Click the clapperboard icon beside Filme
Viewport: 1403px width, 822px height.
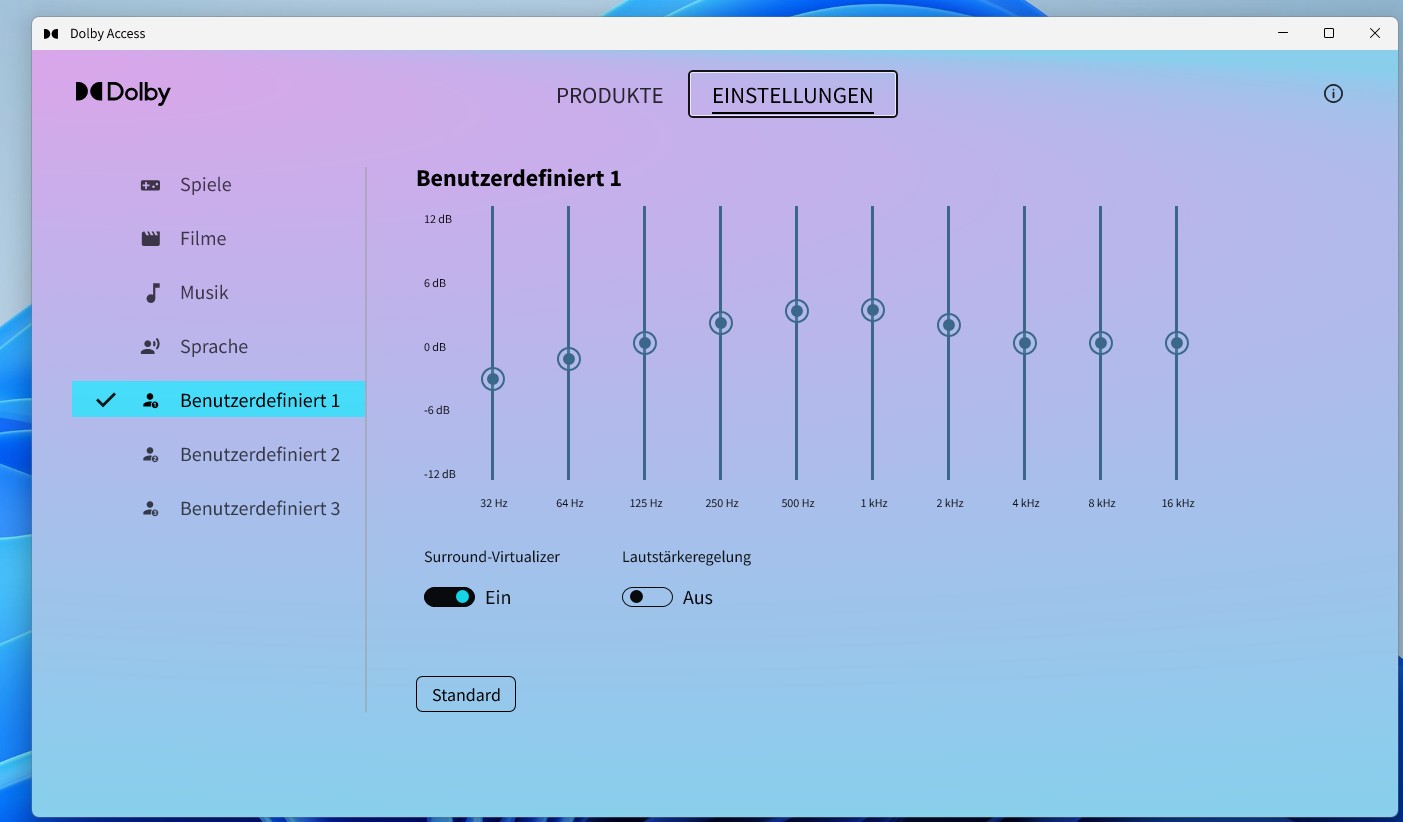150,239
